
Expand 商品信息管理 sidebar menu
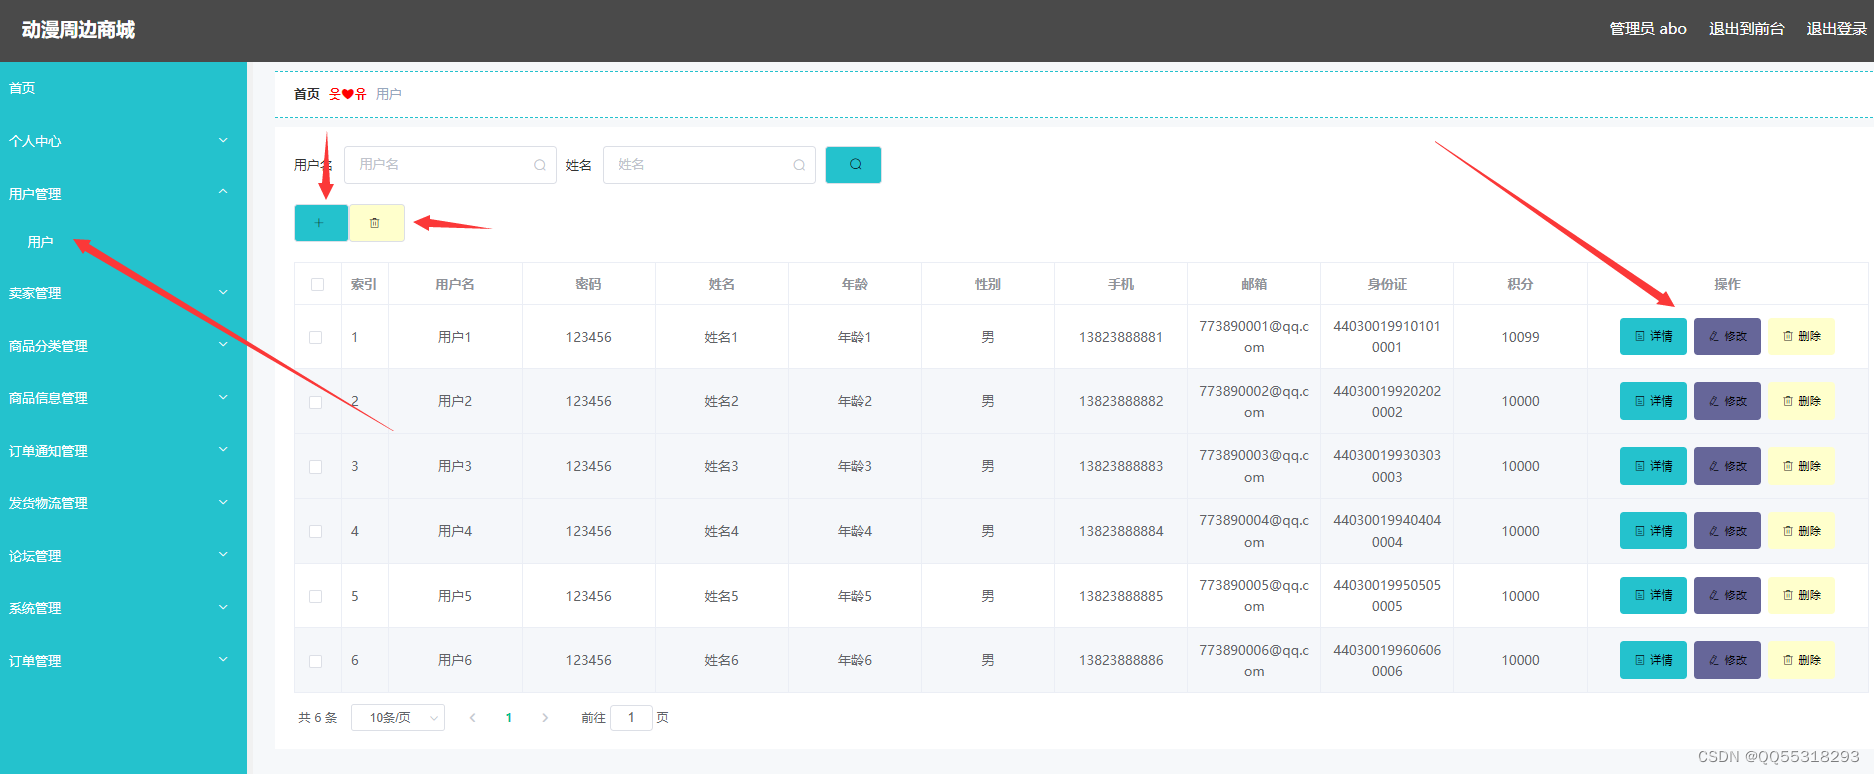(123, 398)
